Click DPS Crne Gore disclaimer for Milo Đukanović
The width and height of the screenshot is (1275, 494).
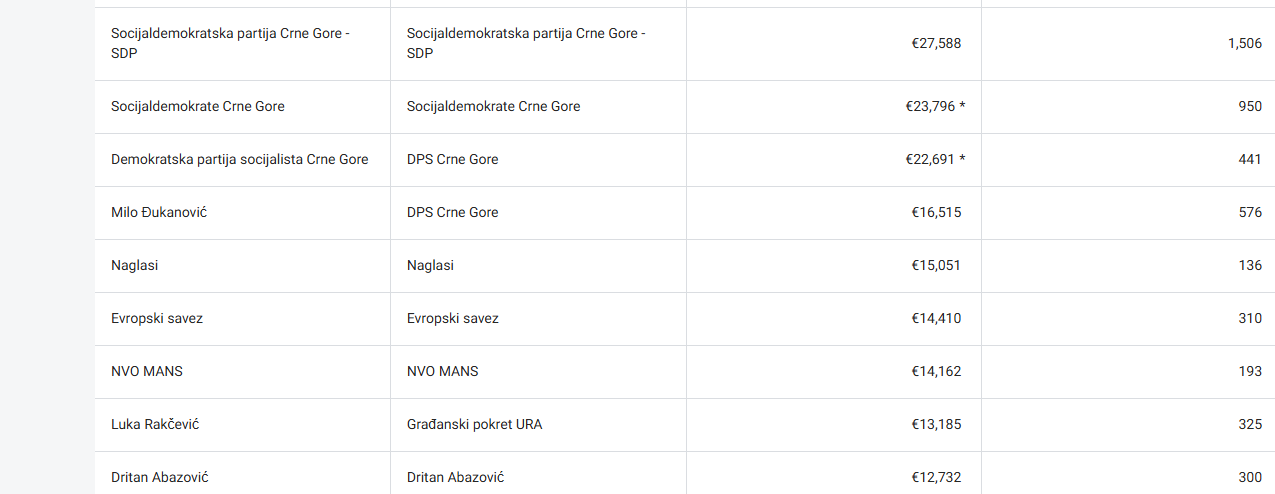pos(453,213)
